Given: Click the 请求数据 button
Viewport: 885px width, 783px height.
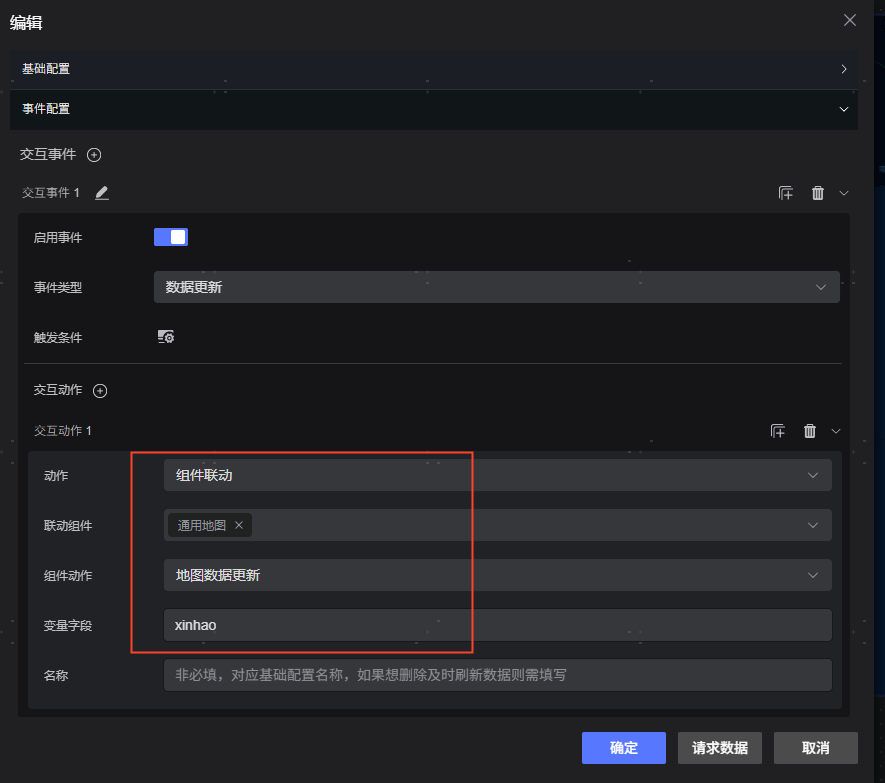Looking at the screenshot, I should pyautogui.click(x=719, y=748).
